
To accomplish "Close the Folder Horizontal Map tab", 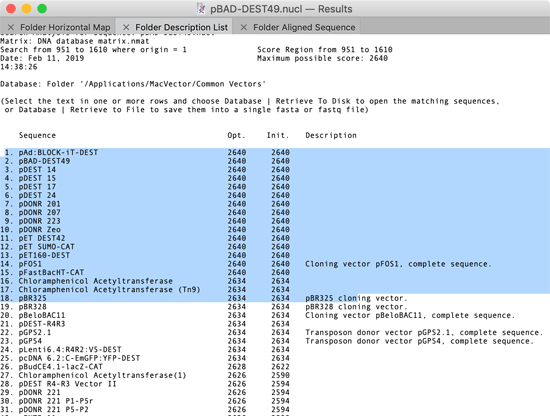I will pyautogui.click(x=11, y=27).
